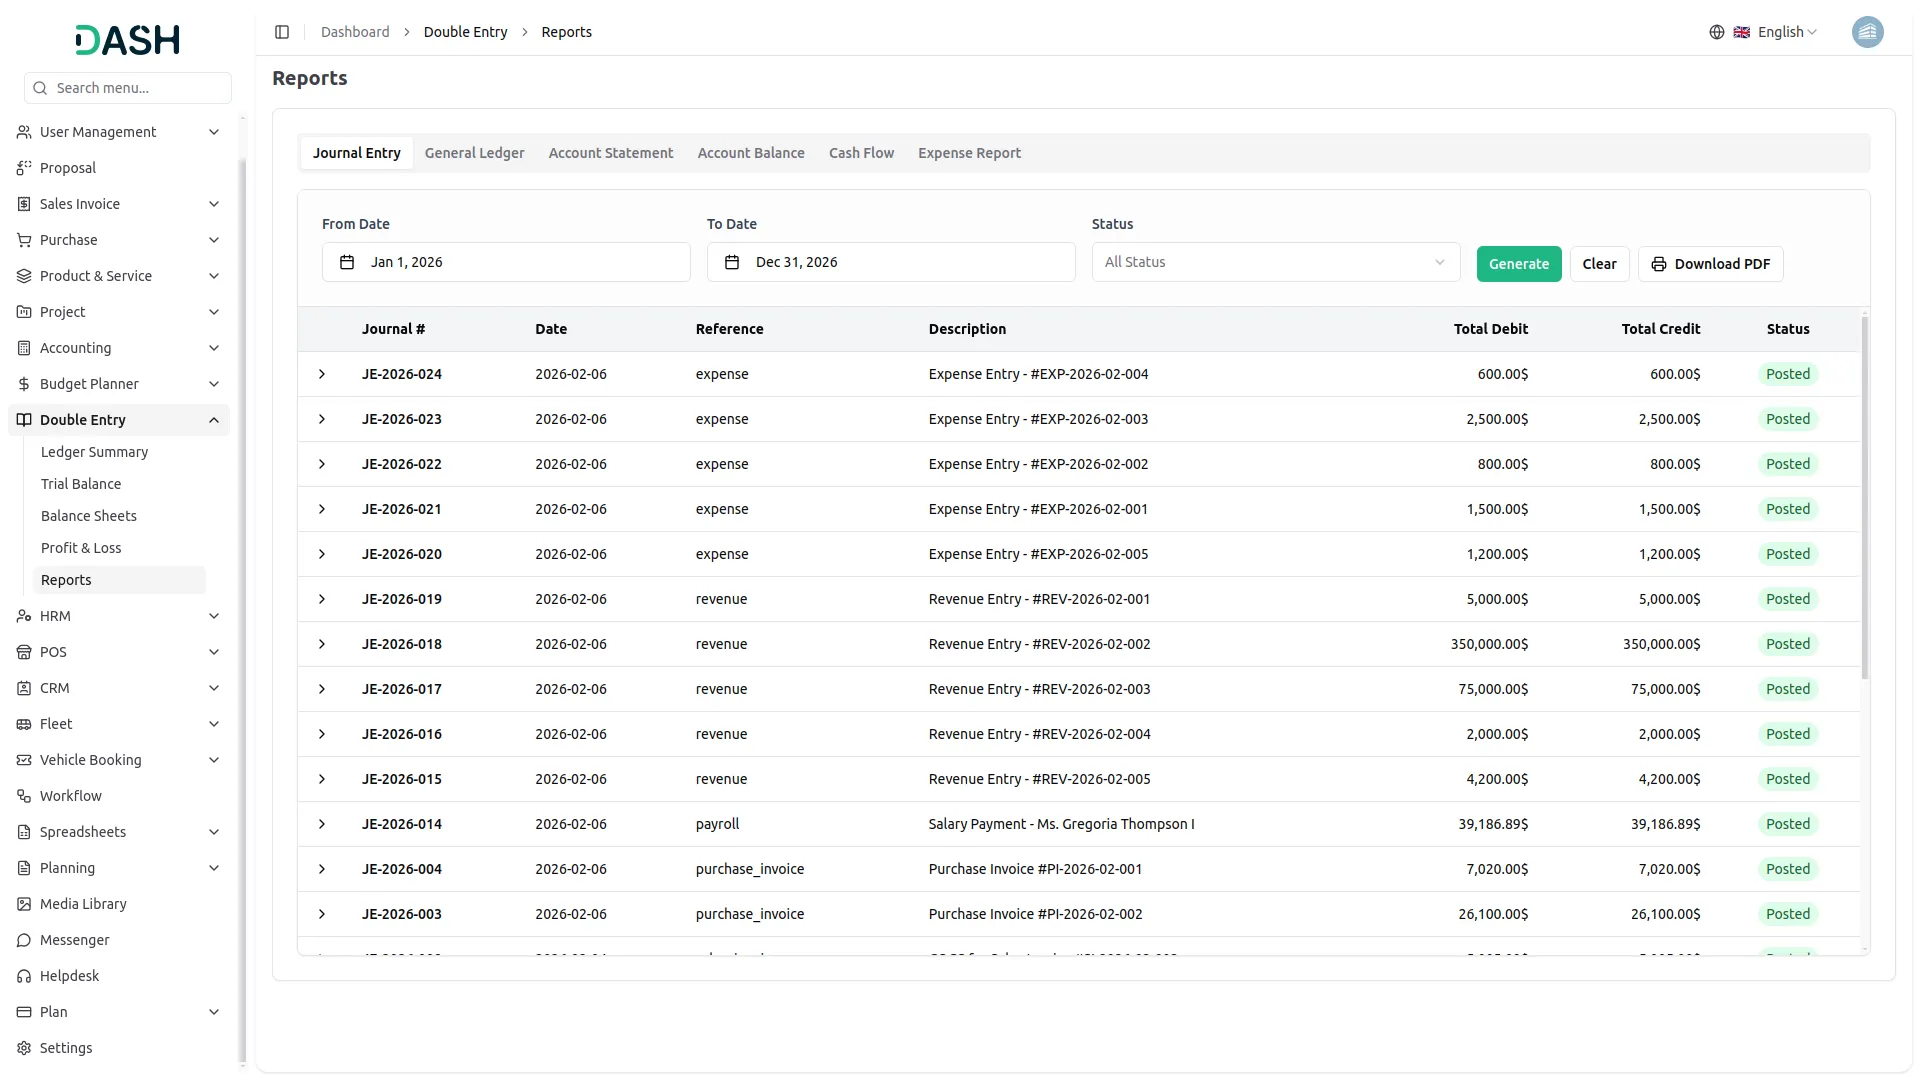
Task: Click the globe language icon
Action: (x=1717, y=32)
